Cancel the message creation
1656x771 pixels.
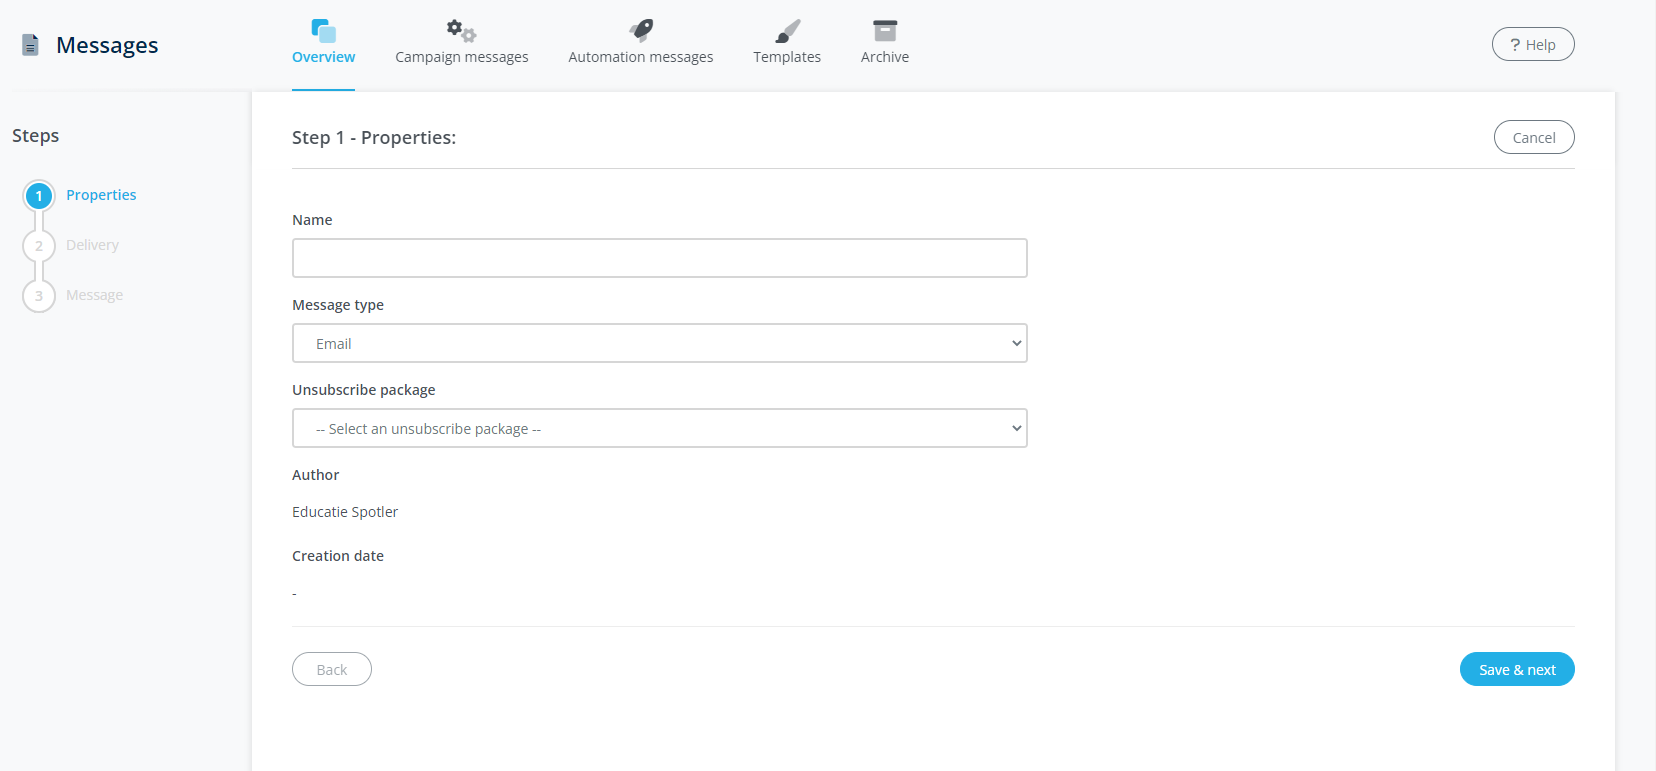coord(1533,138)
